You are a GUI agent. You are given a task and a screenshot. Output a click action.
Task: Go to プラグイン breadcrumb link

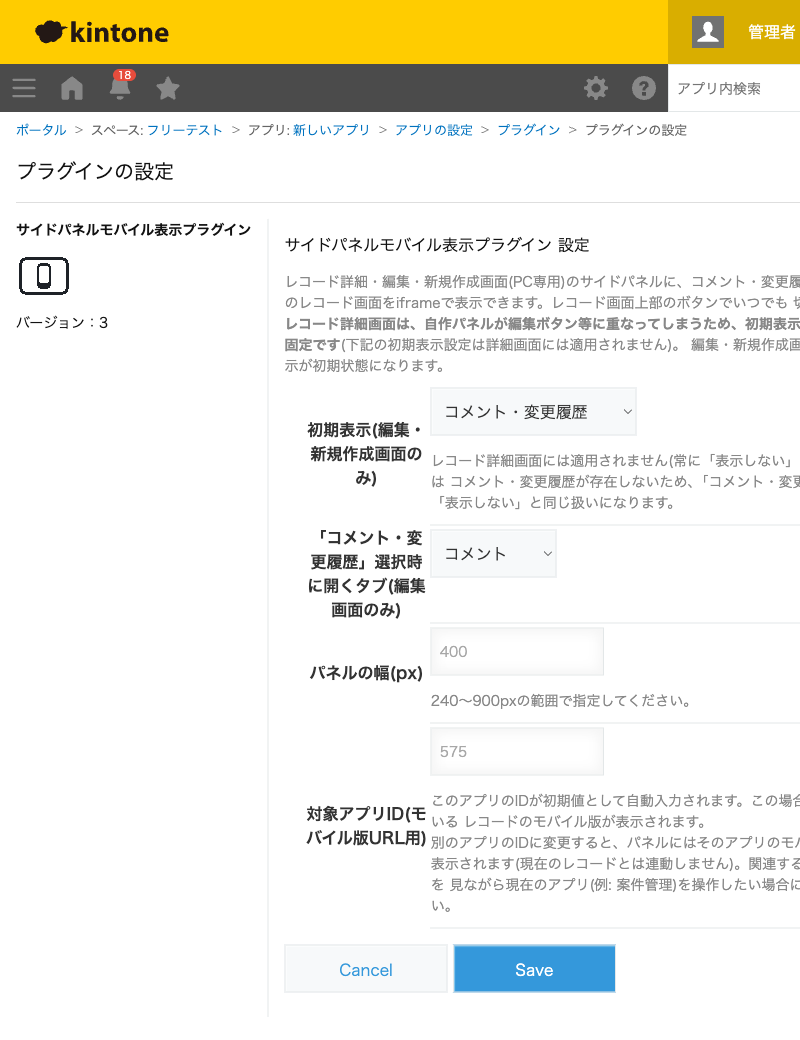point(529,130)
